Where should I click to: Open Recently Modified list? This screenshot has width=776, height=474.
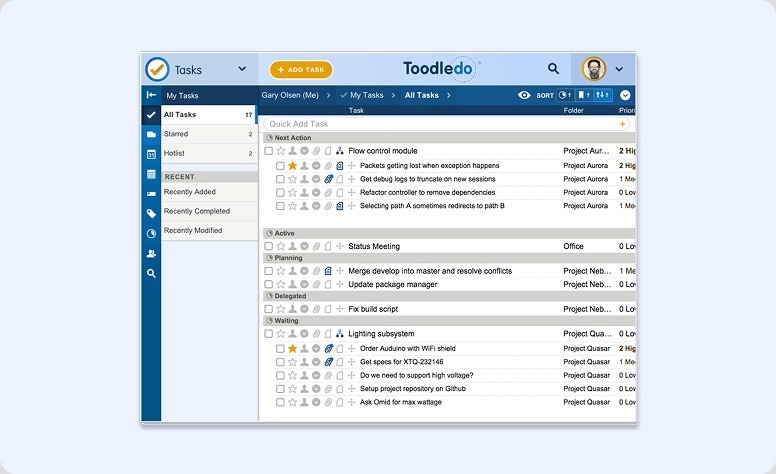[x=208, y=231]
